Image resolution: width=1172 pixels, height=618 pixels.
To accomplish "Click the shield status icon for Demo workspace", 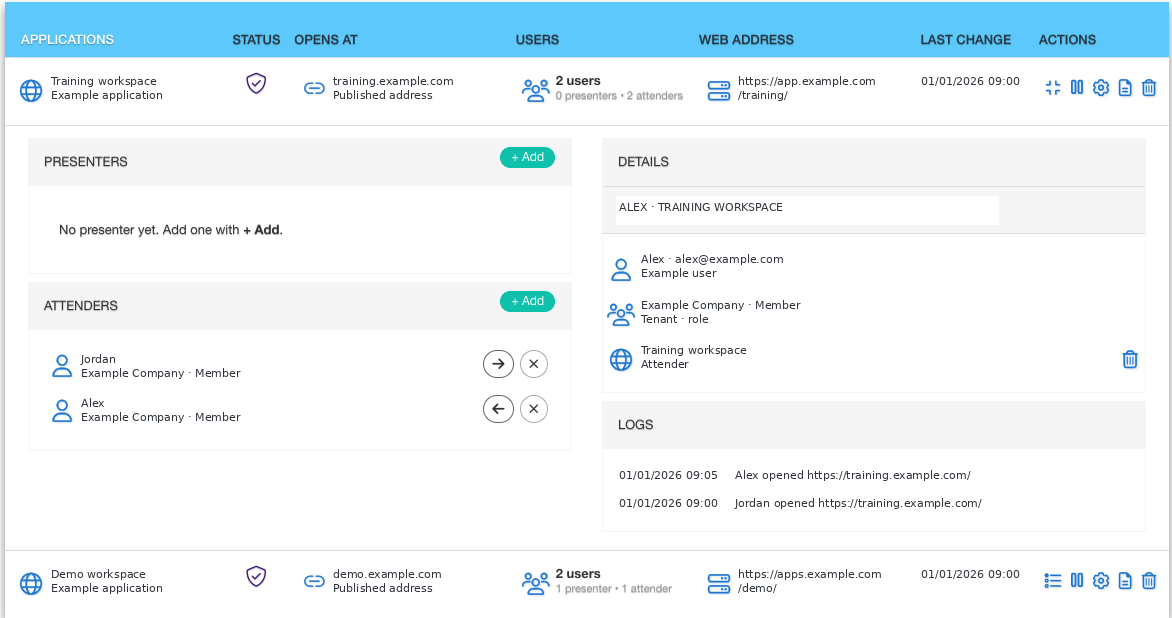I will pos(256,576).
